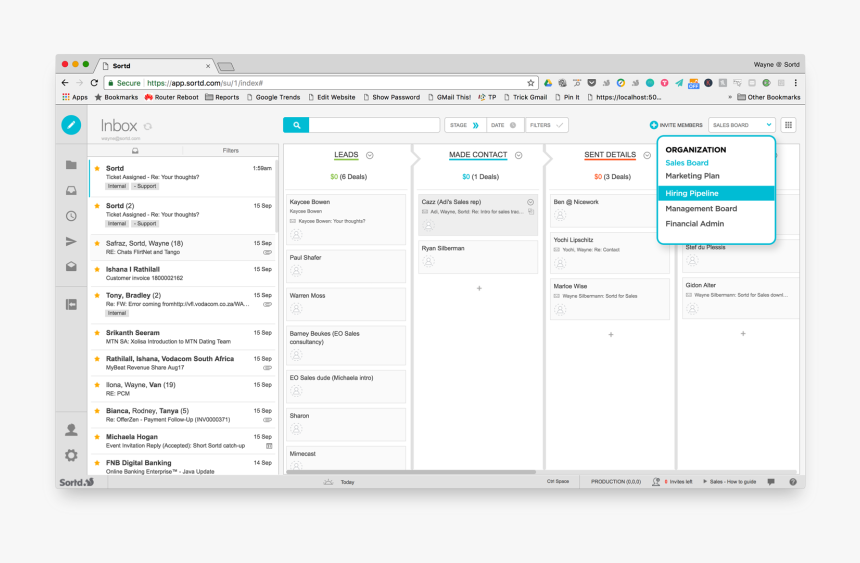Viewport: 860px width, 563px height.
Task: Toggle the Stage filter button
Action: coord(465,125)
